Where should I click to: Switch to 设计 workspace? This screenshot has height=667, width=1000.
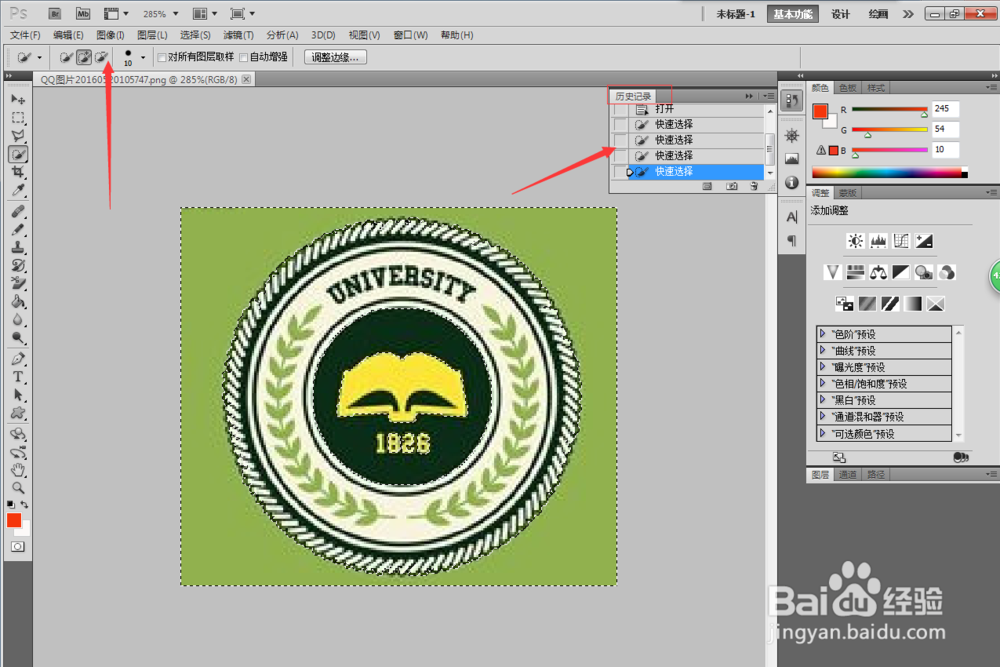pyautogui.click(x=840, y=14)
